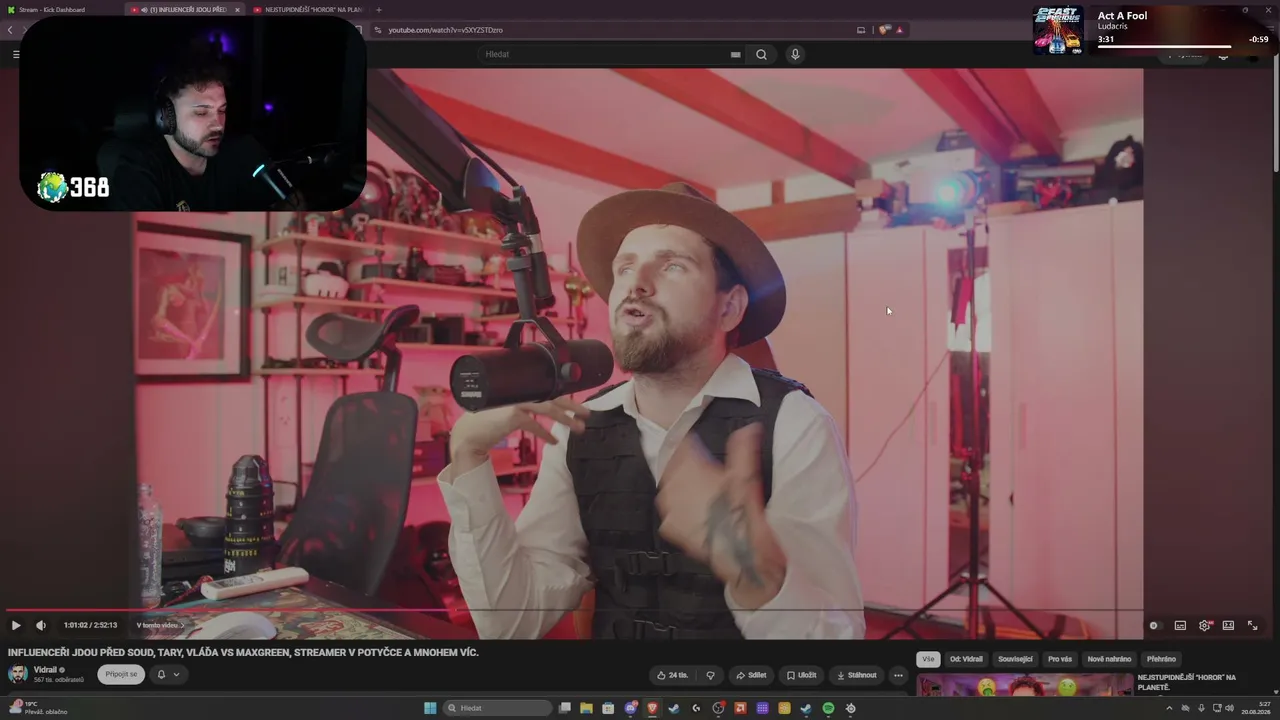
Task: Select the 'Přehráno' filter chip
Action: (x=1161, y=659)
